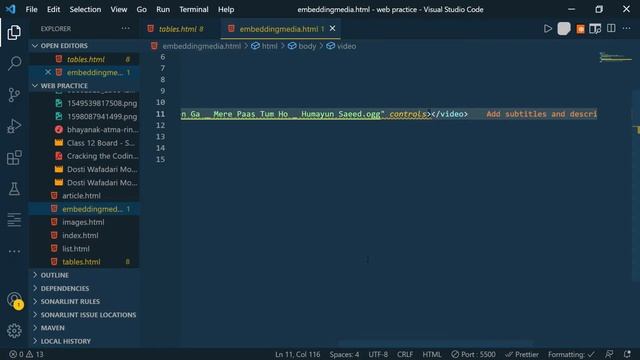The height and width of the screenshot is (360, 640).
Task: Open the Selection menu
Action: tap(85, 9)
